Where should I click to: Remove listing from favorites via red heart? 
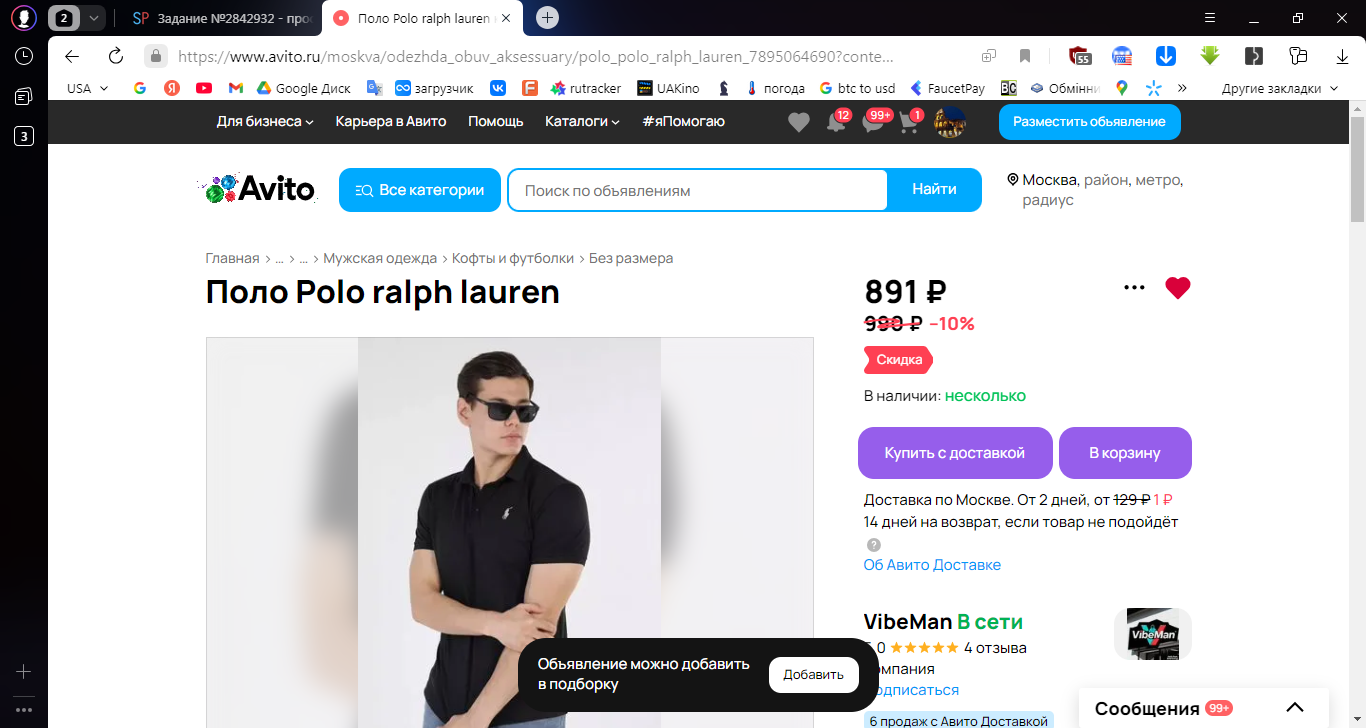(1178, 288)
